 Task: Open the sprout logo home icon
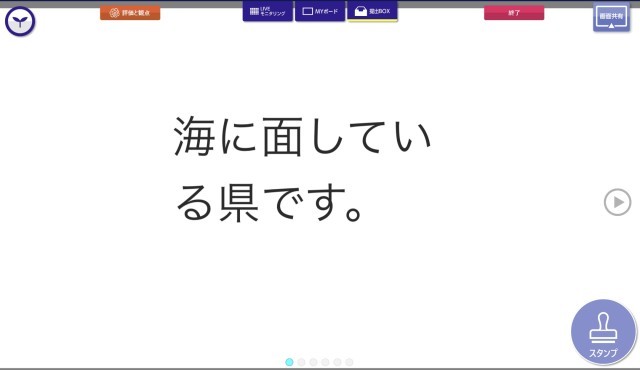(20, 21)
